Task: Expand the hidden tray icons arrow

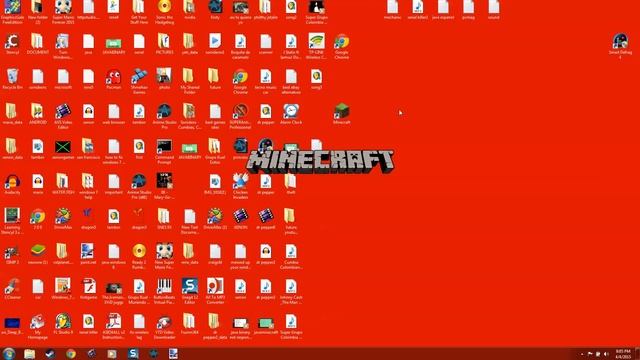Action: tap(582, 354)
